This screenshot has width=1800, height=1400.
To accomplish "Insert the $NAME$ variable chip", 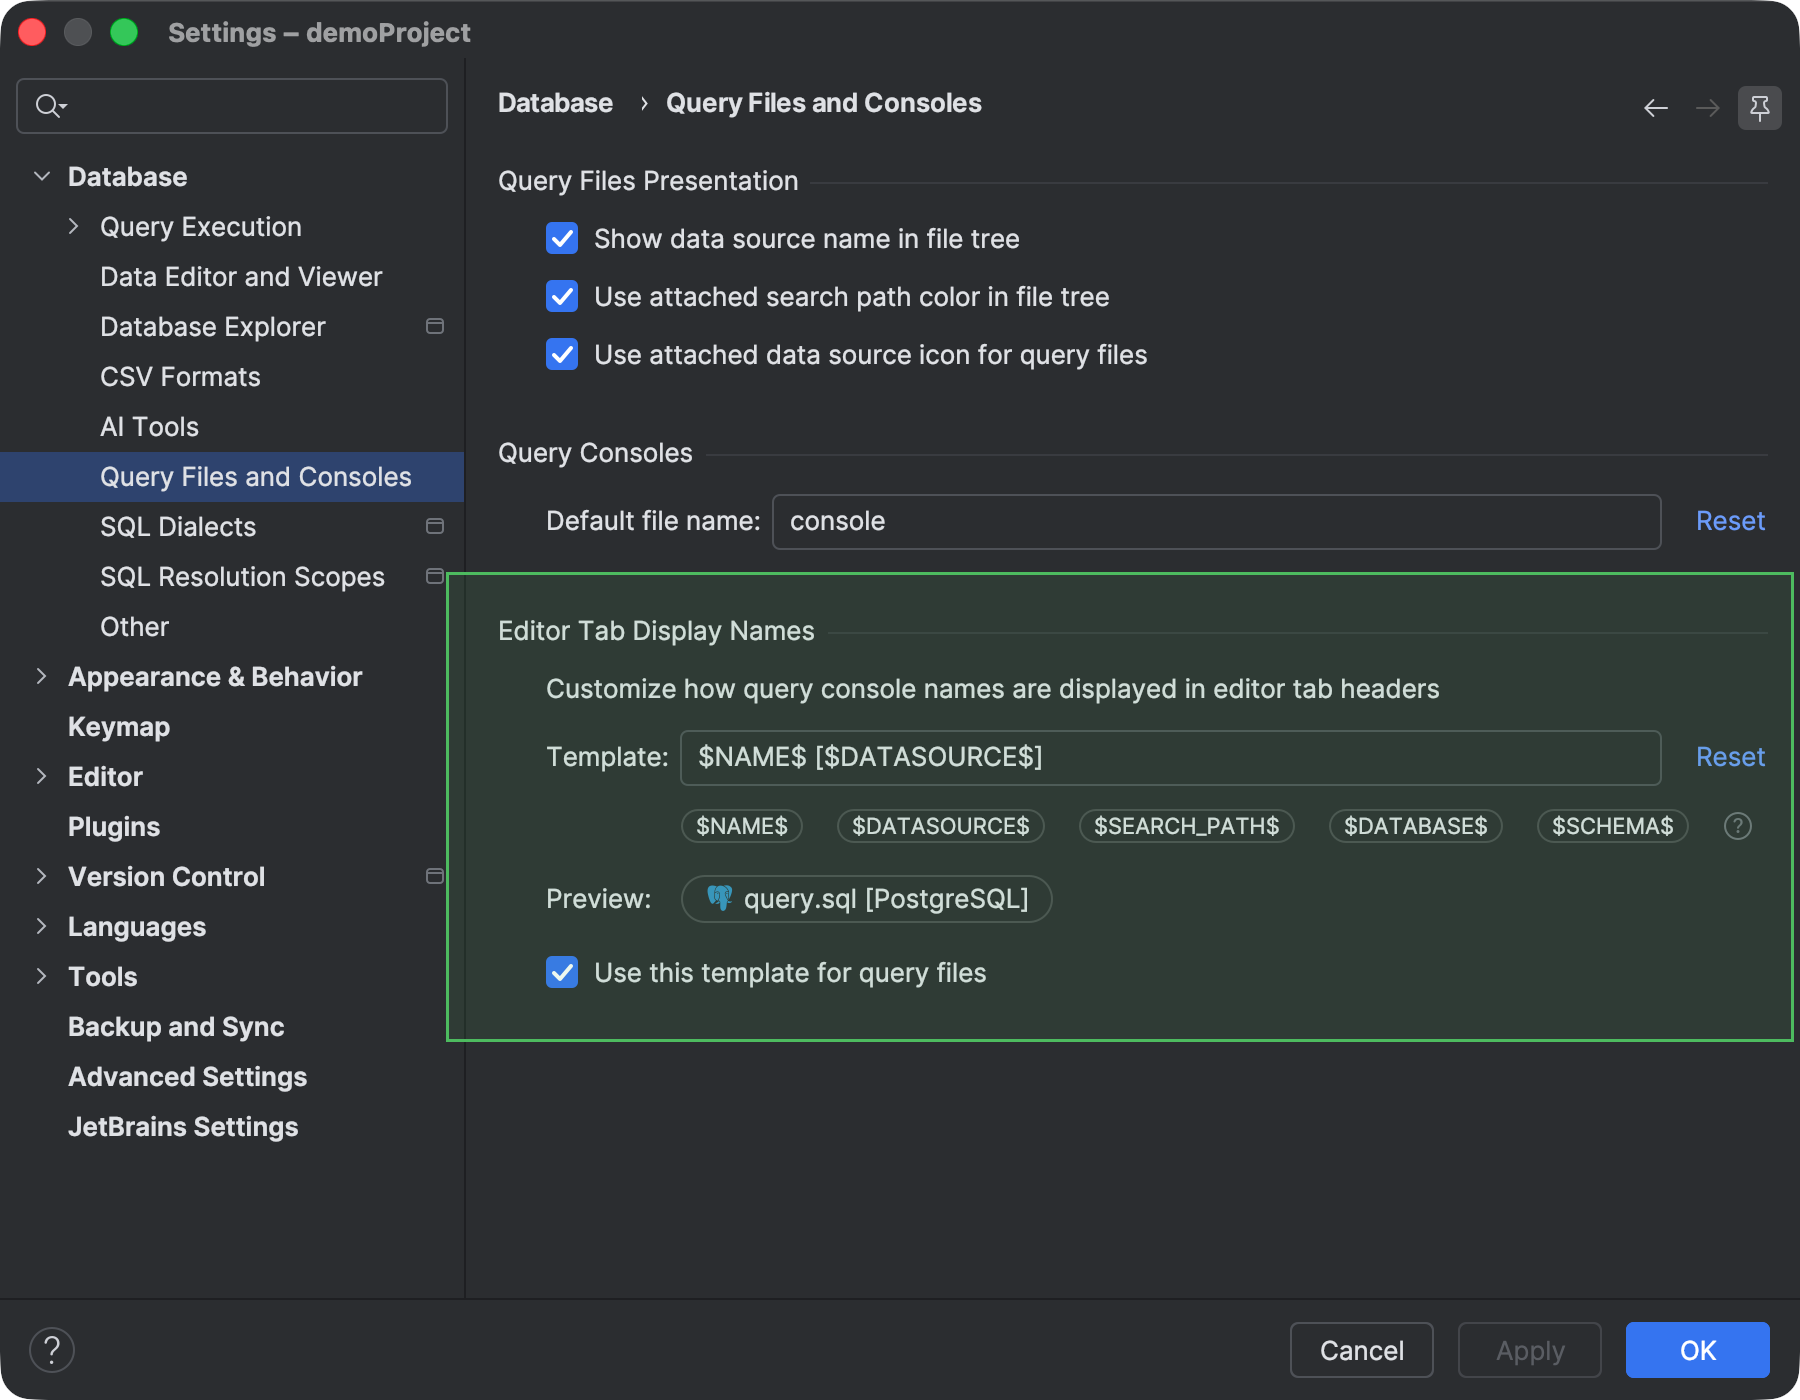I will [742, 826].
